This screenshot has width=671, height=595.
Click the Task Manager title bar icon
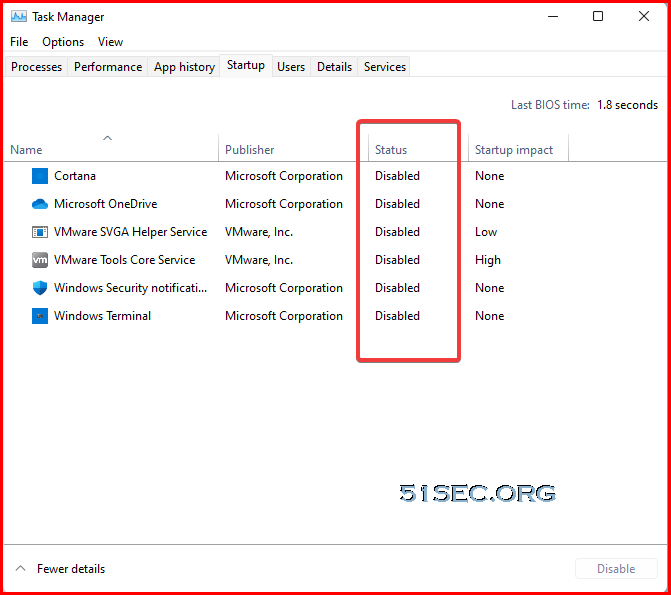pyautogui.click(x=19, y=17)
